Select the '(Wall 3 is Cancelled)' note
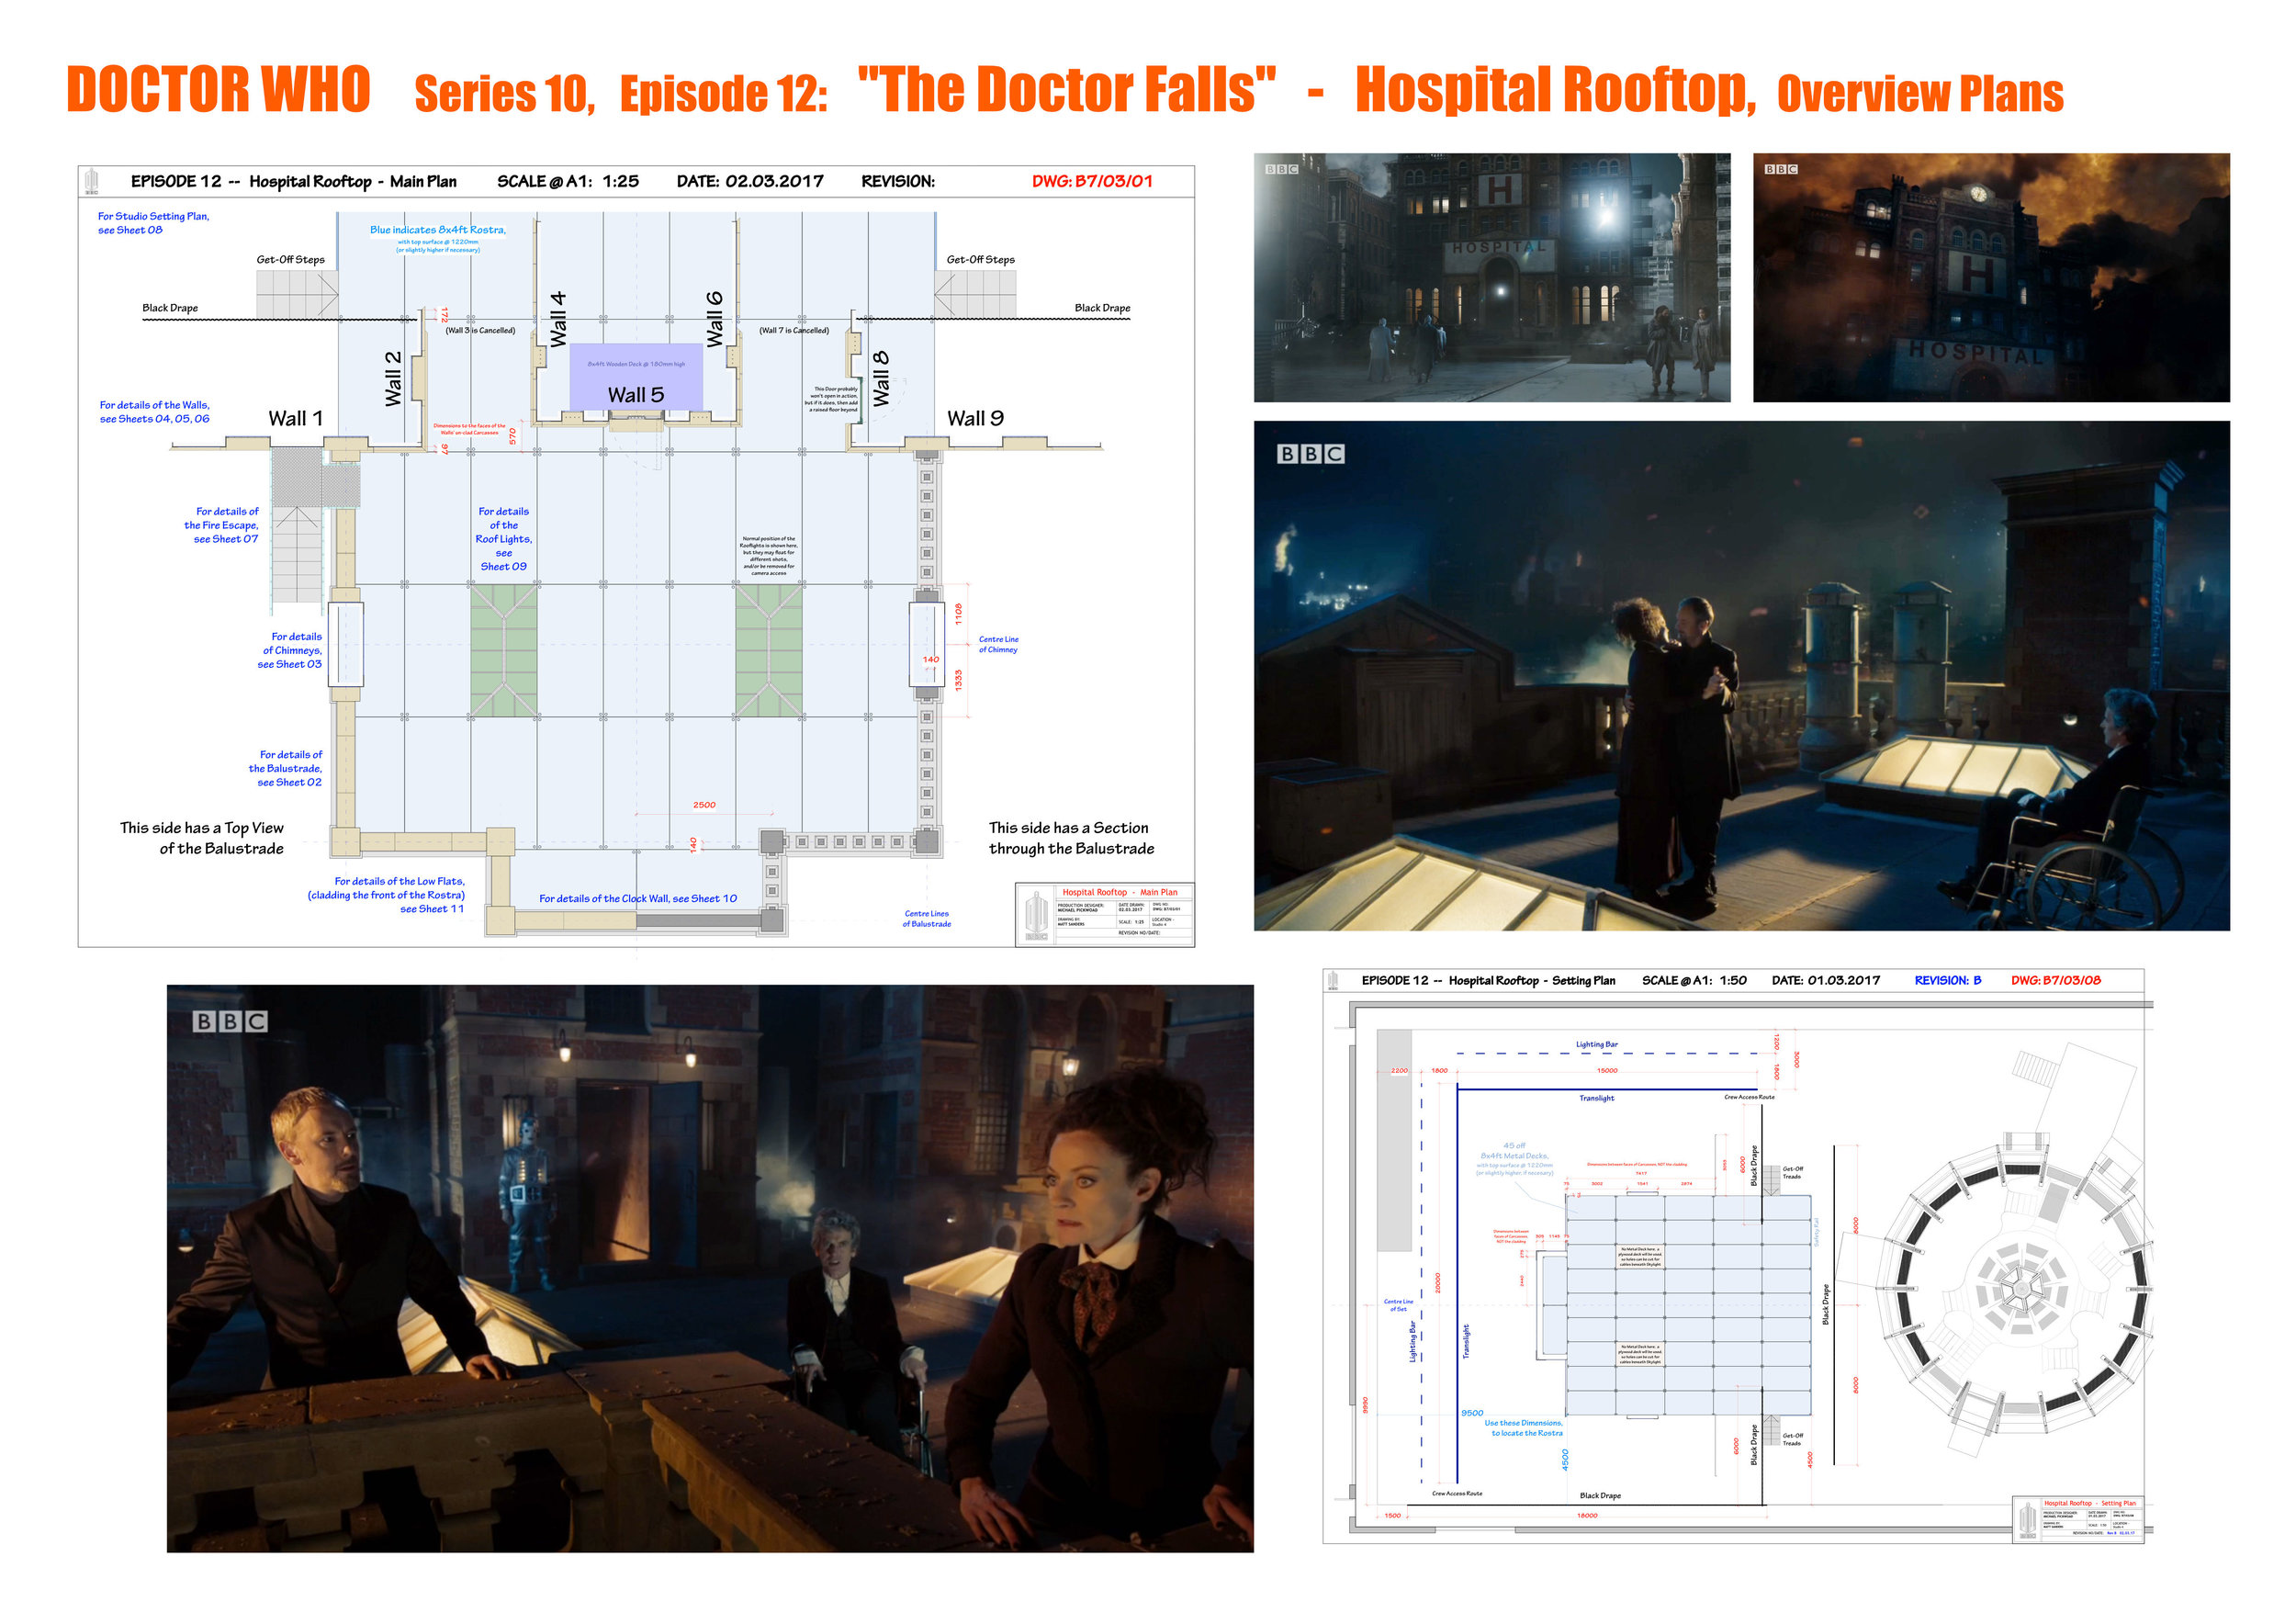The image size is (2296, 1624). pyautogui.click(x=480, y=330)
